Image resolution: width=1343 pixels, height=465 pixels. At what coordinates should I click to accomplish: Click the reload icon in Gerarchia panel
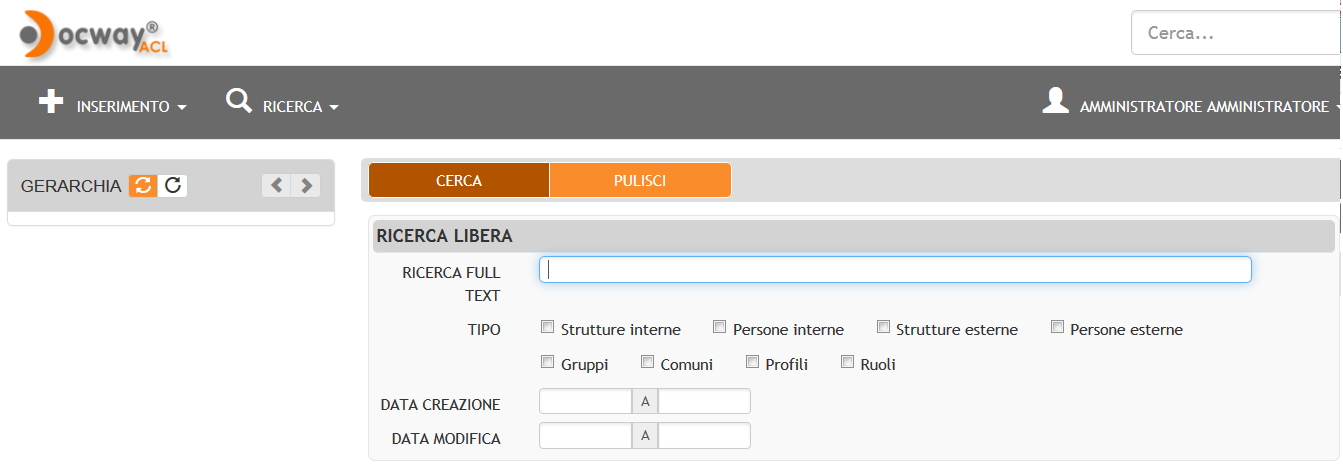173,185
